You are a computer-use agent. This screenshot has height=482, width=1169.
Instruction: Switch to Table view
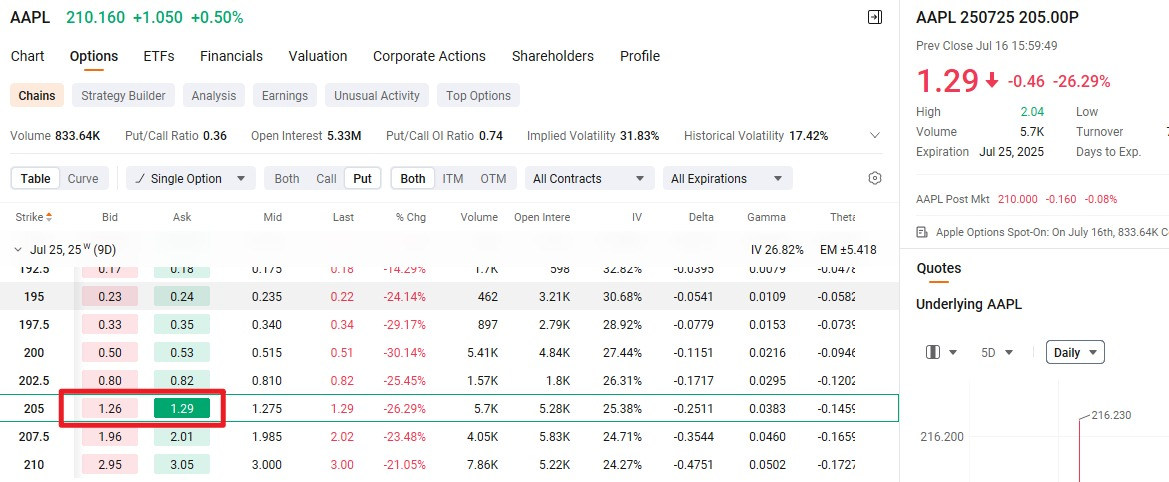coord(36,179)
